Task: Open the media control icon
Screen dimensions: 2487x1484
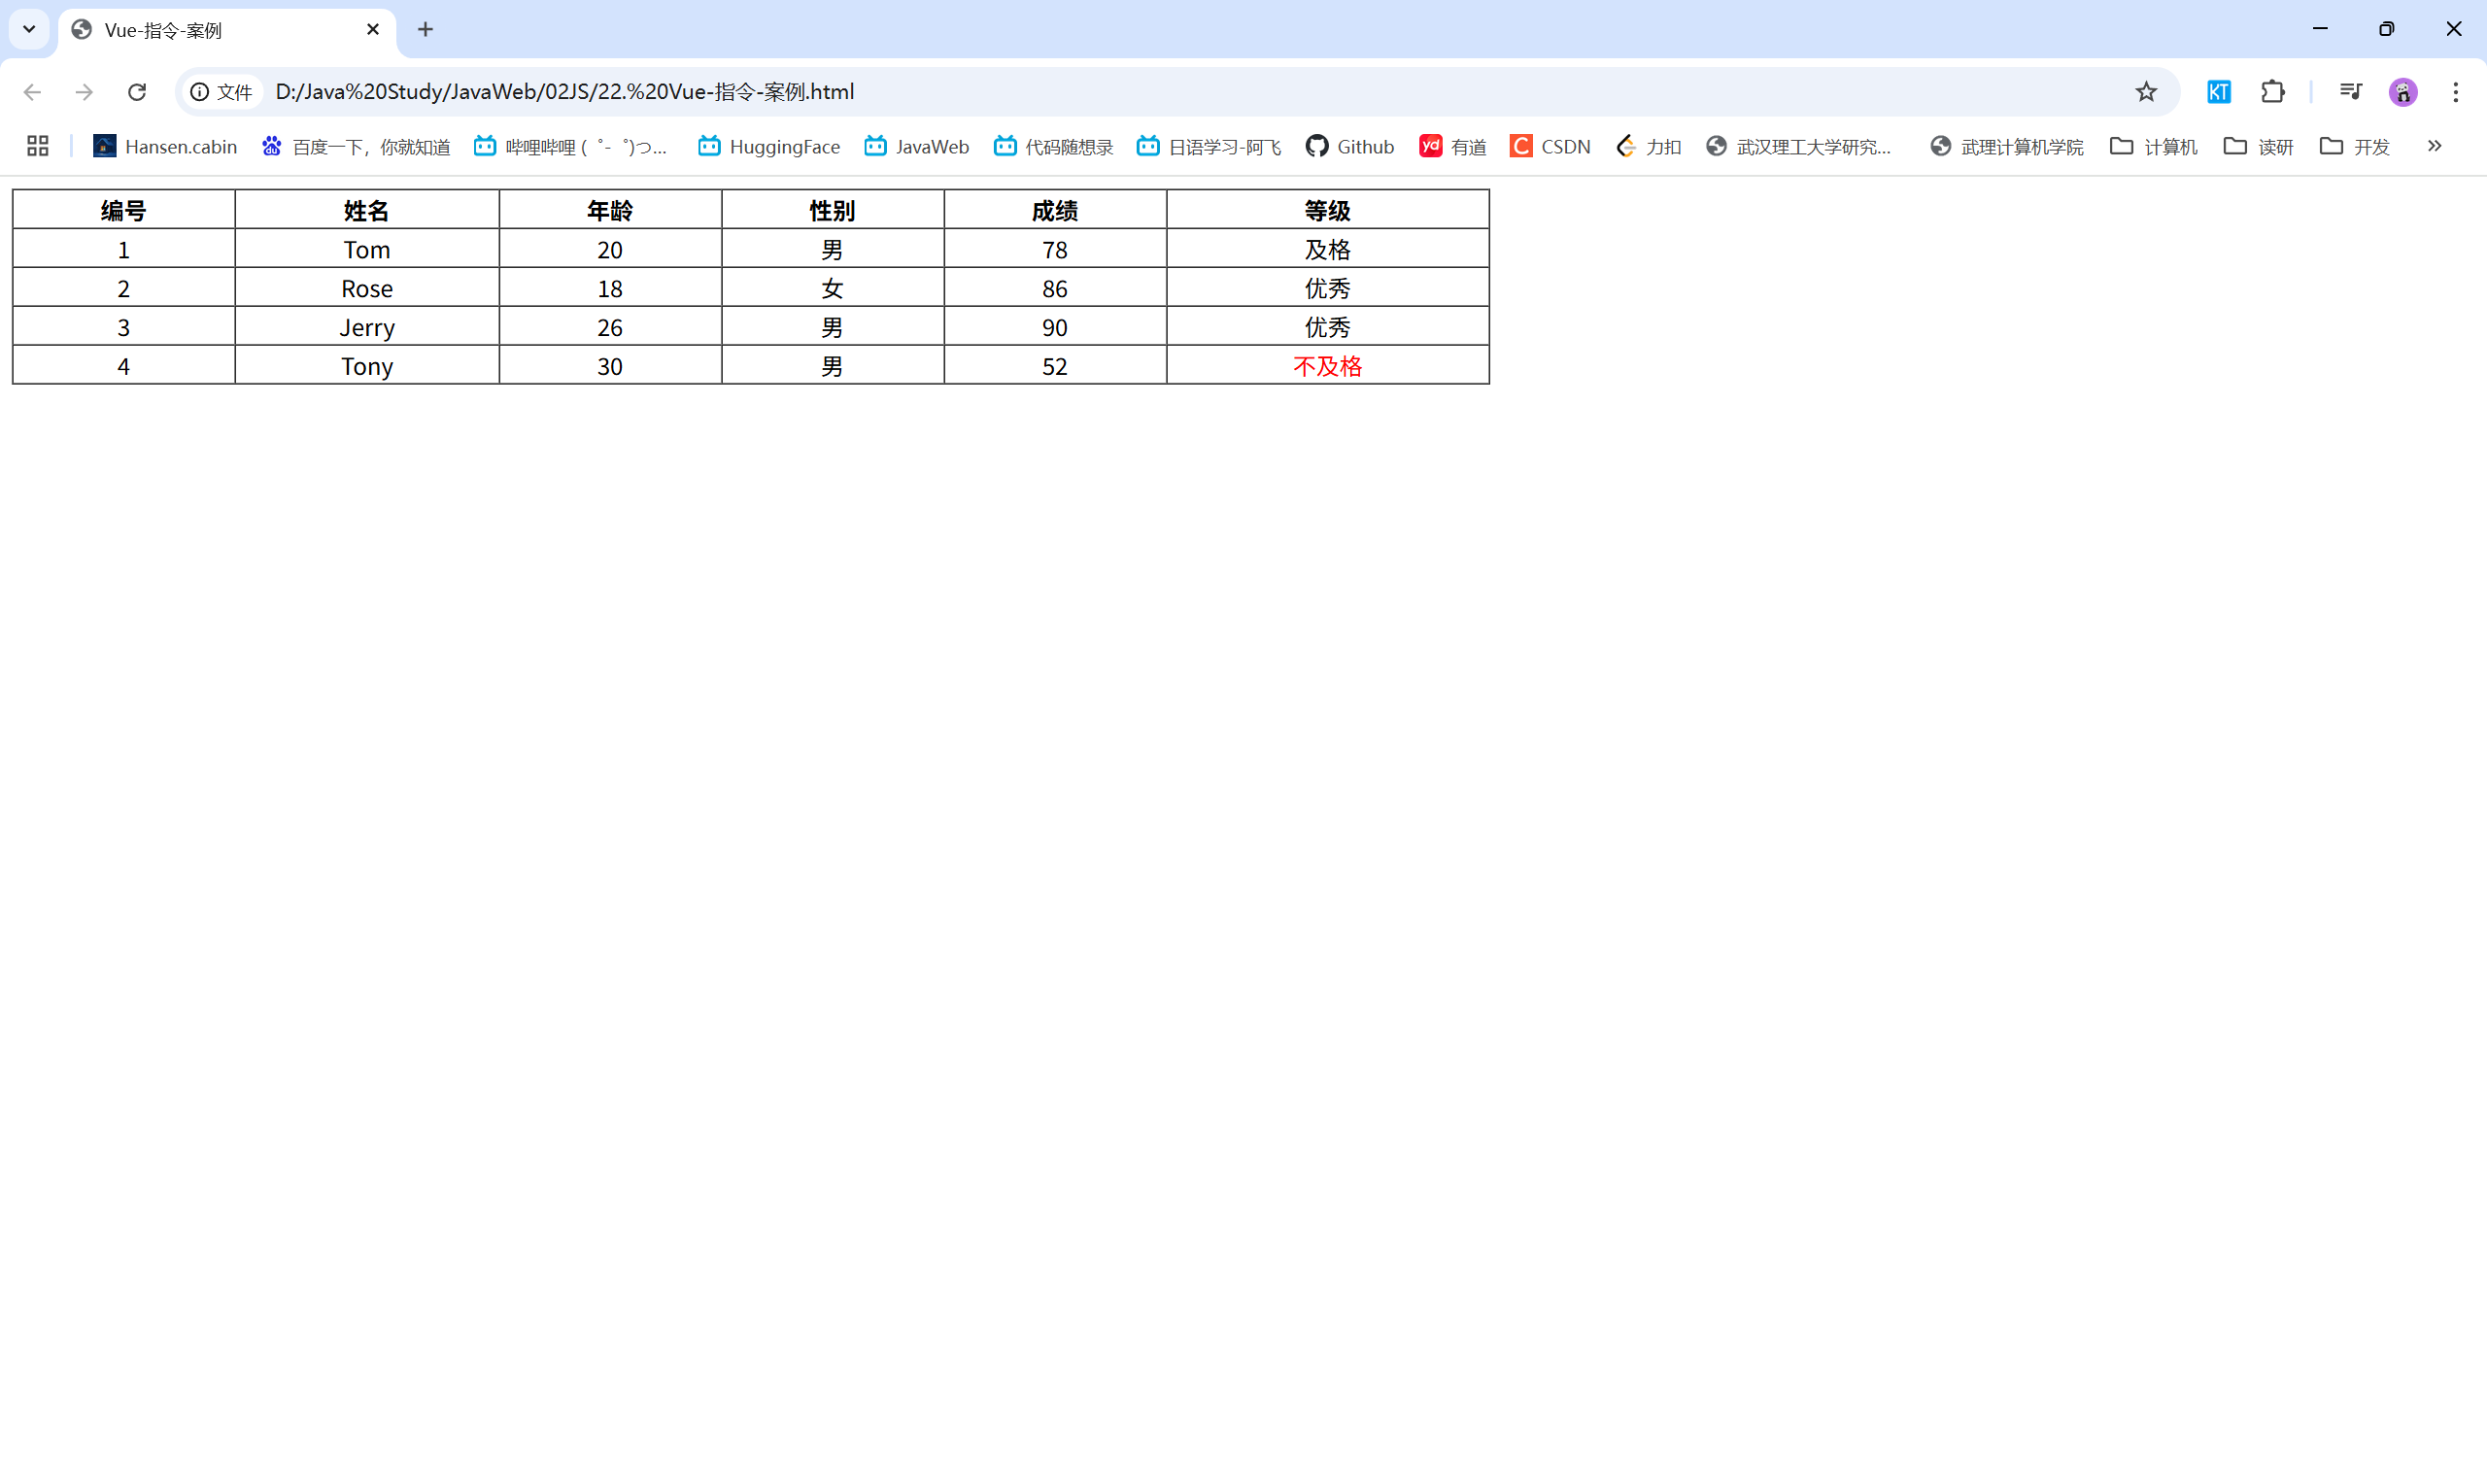Action: tap(2350, 92)
